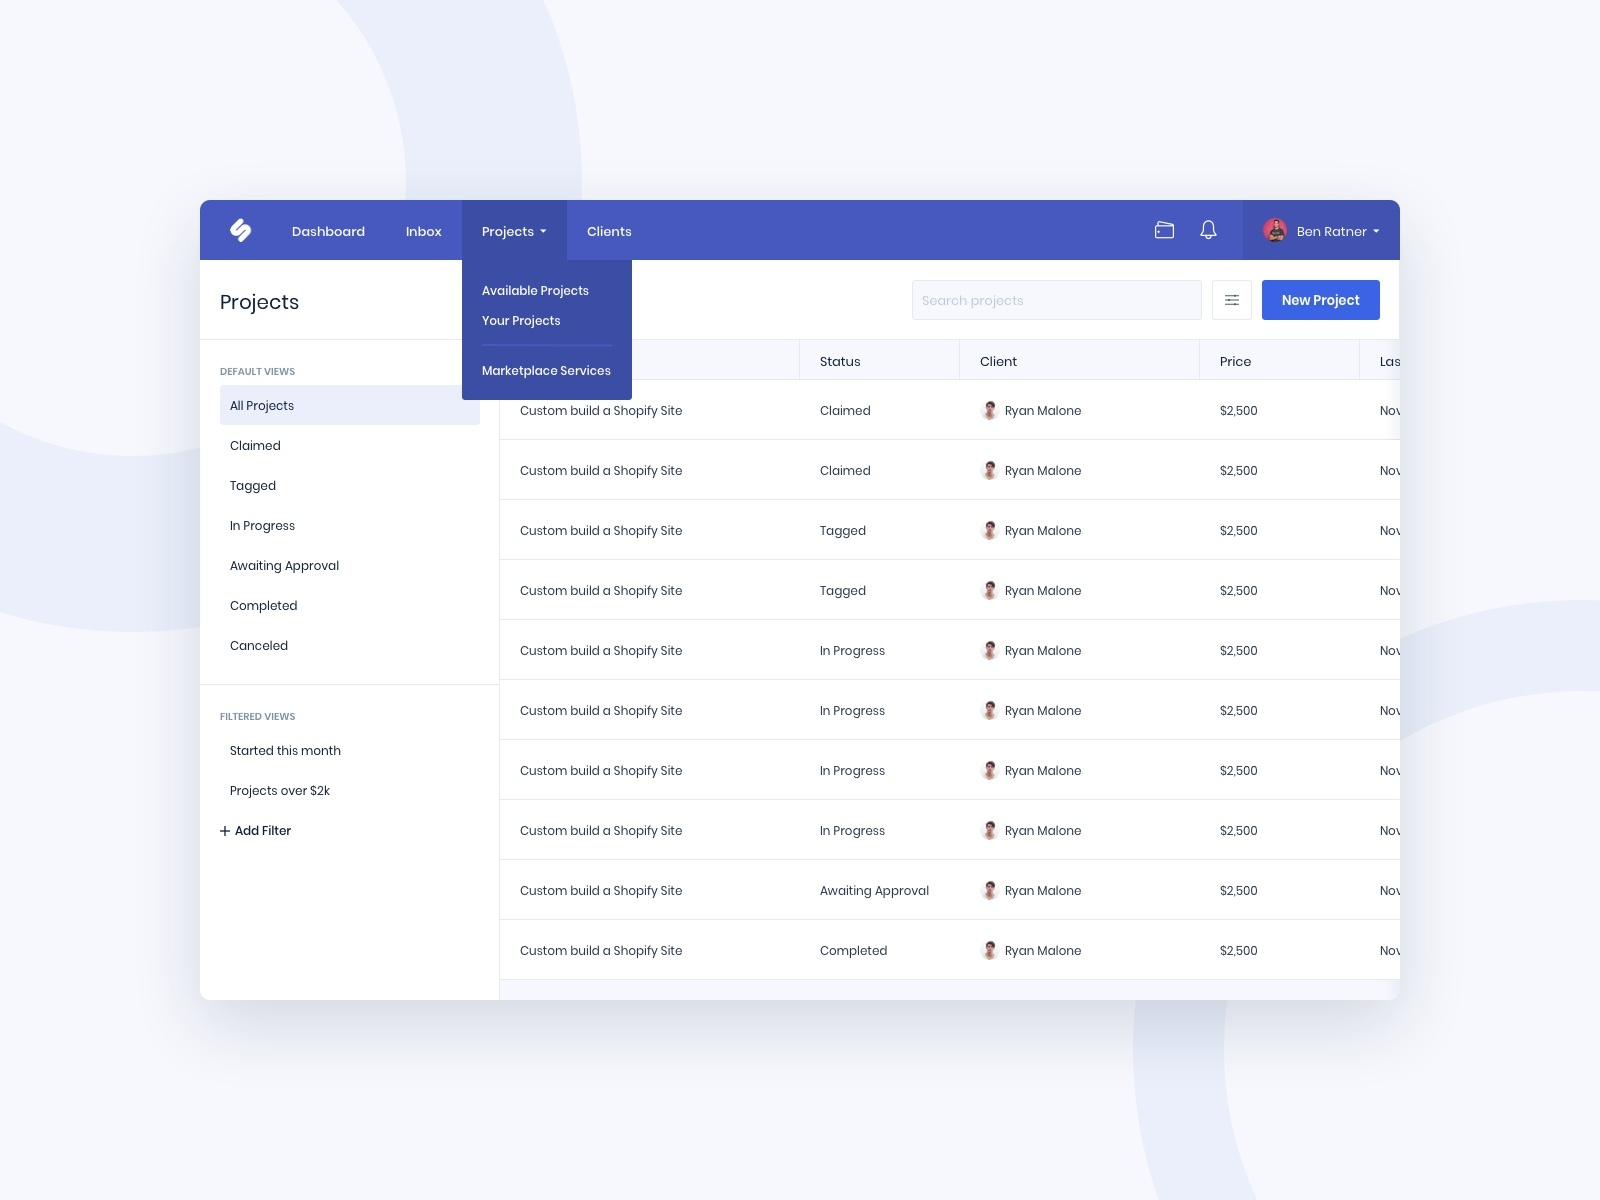Select the Claimed default view
Image resolution: width=1600 pixels, height=1200 pixels.
(x=255, y=445)
